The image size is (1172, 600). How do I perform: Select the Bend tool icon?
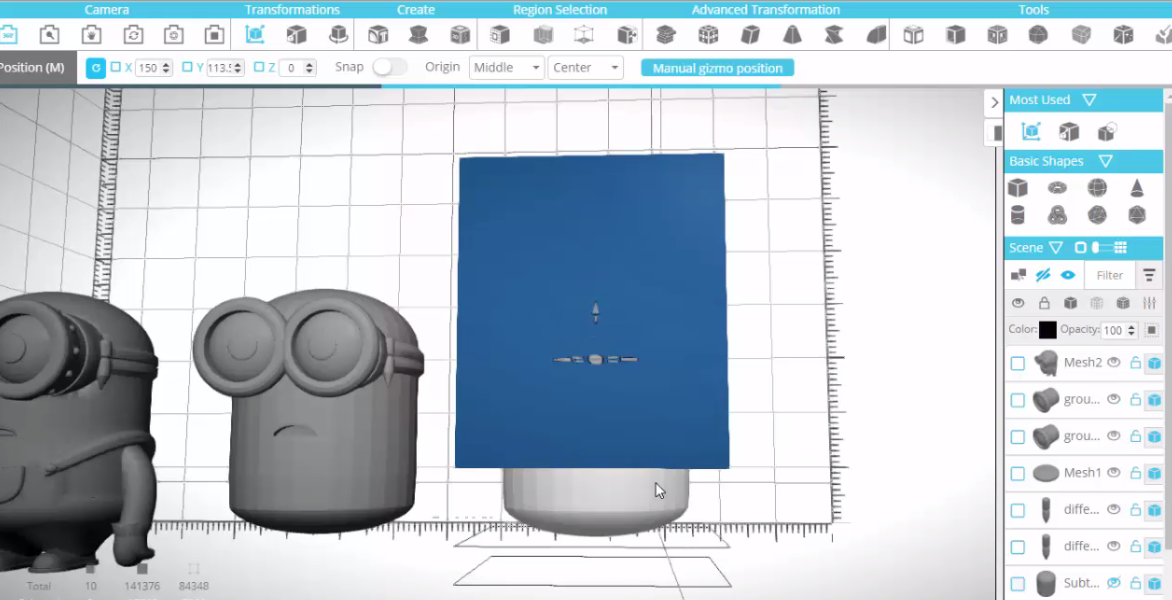pyautogui.click(x=876, y=34)
